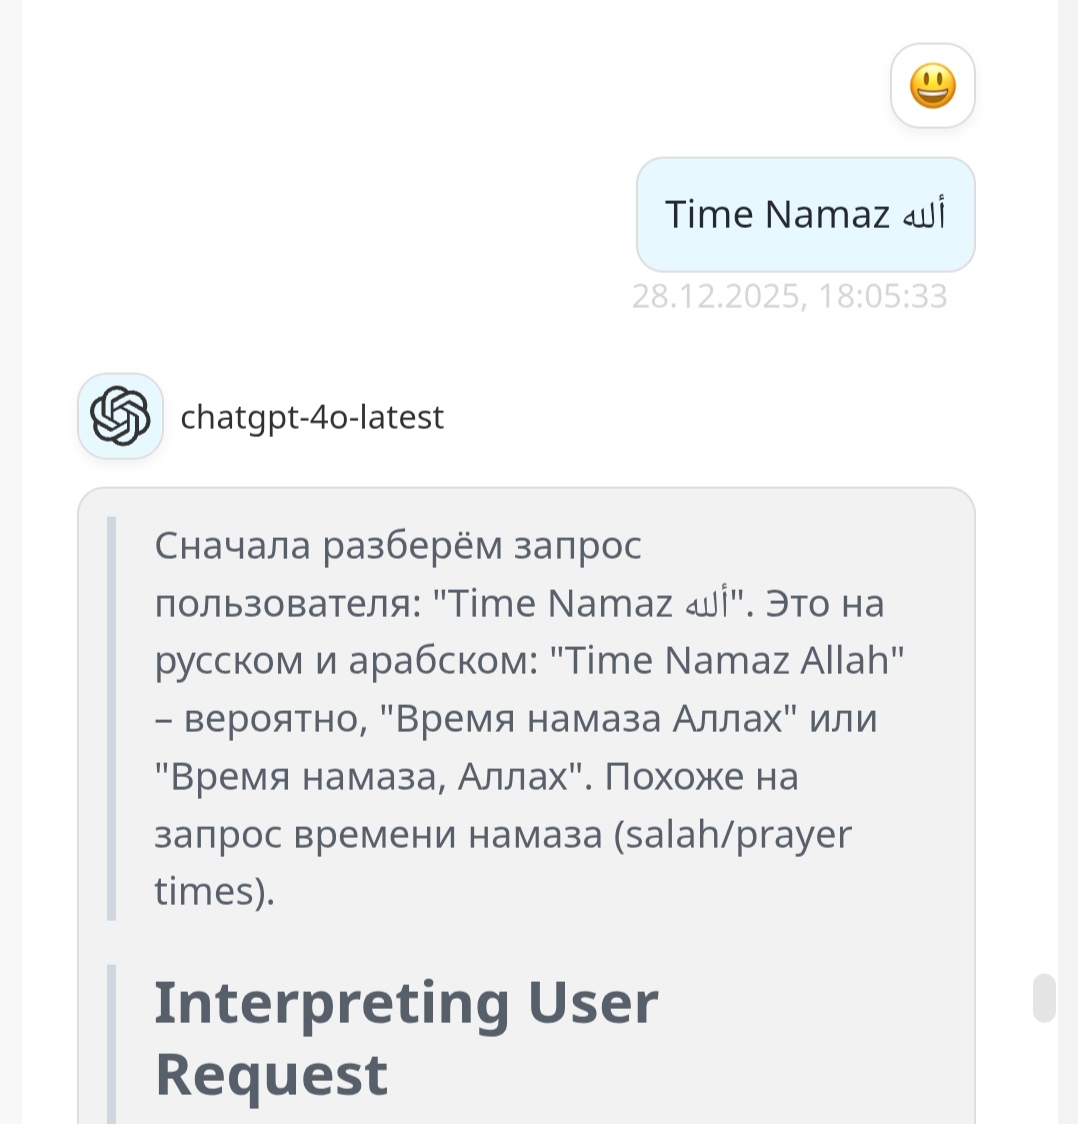
Task: Click the word "Allah" in the reasoning text
Action: (x=845, y=661)
